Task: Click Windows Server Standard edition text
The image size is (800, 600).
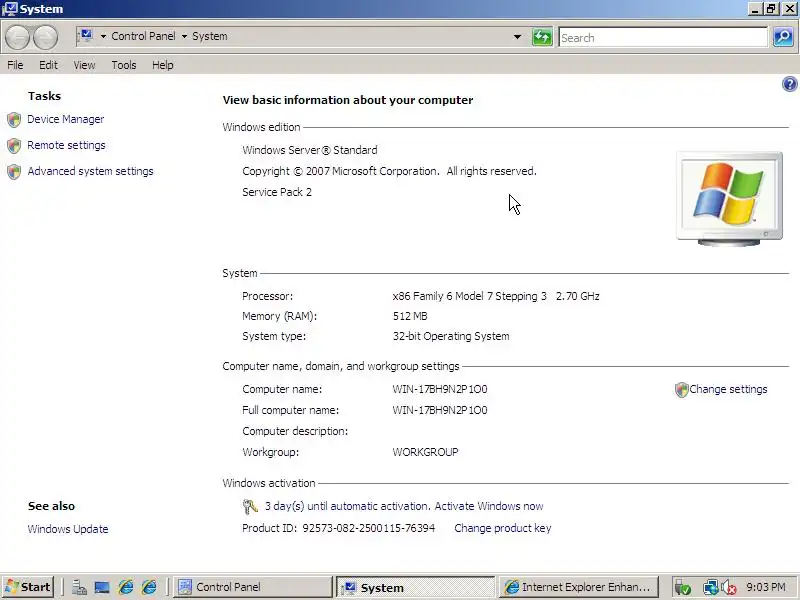Action: (x=310, y=150)
